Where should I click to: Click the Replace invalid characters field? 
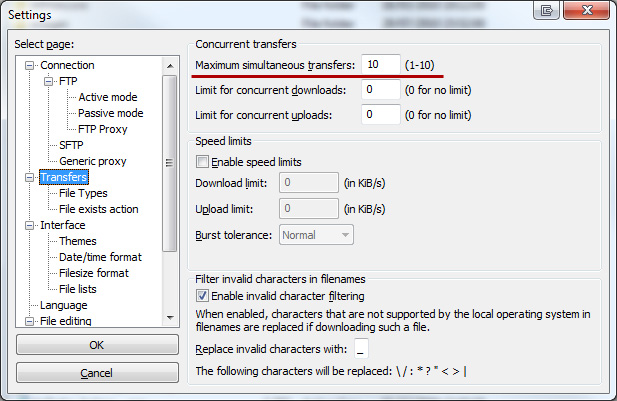361,349
